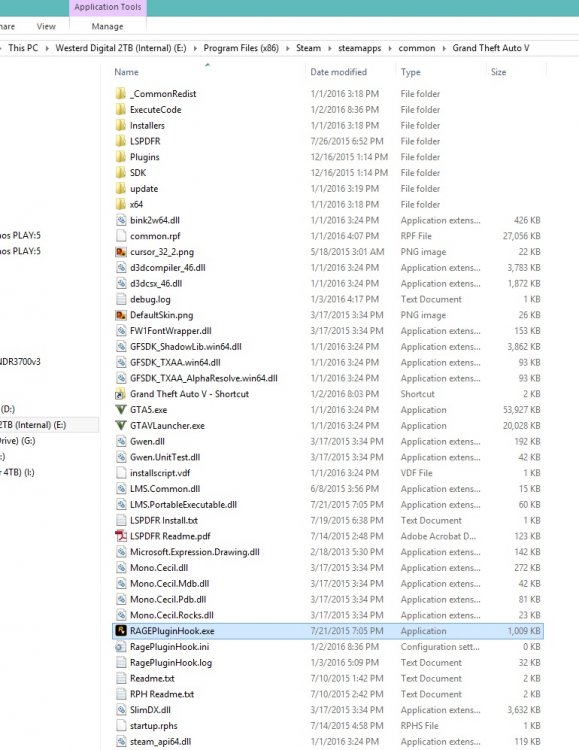Screen dimensions: 579x750
Task: Sort by Size column header
Action: point(498,72)
